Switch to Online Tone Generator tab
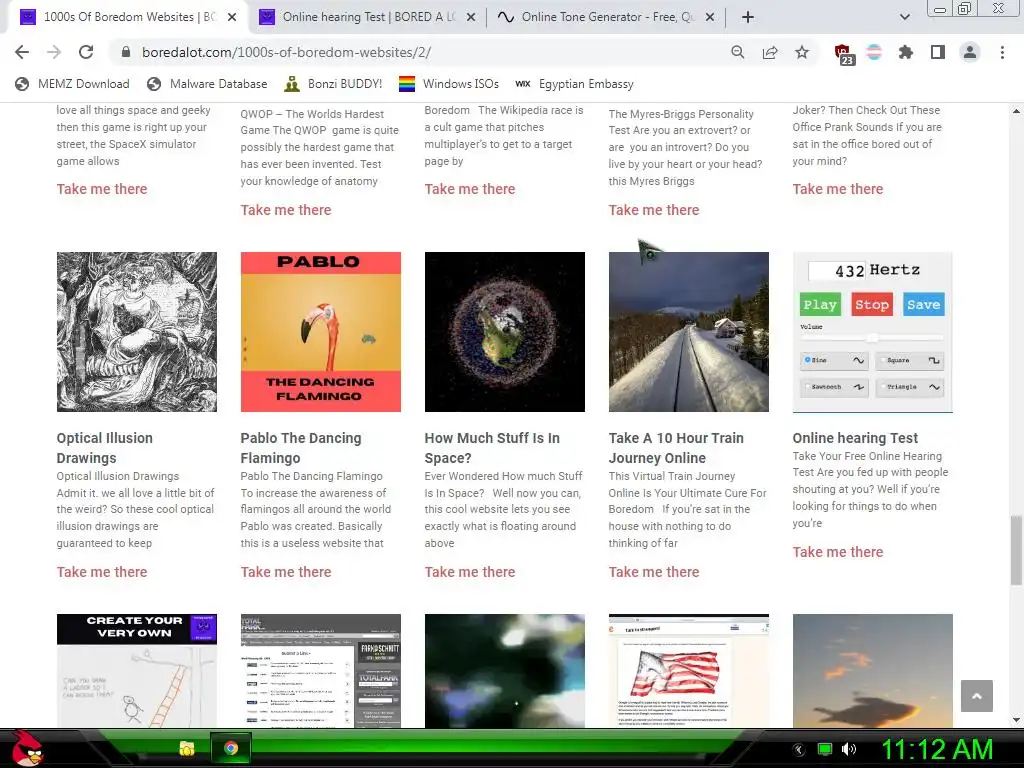This screenshot has width=1024, height=768. (x=607, y=17)
